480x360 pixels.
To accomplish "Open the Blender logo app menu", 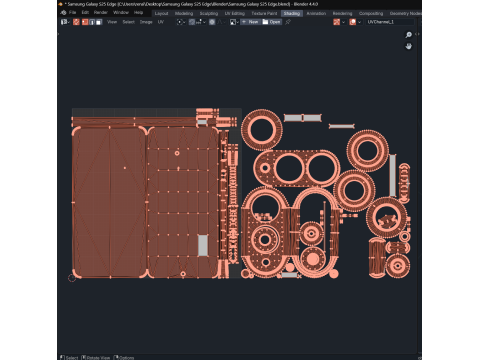I will click(x=63, y=13).
